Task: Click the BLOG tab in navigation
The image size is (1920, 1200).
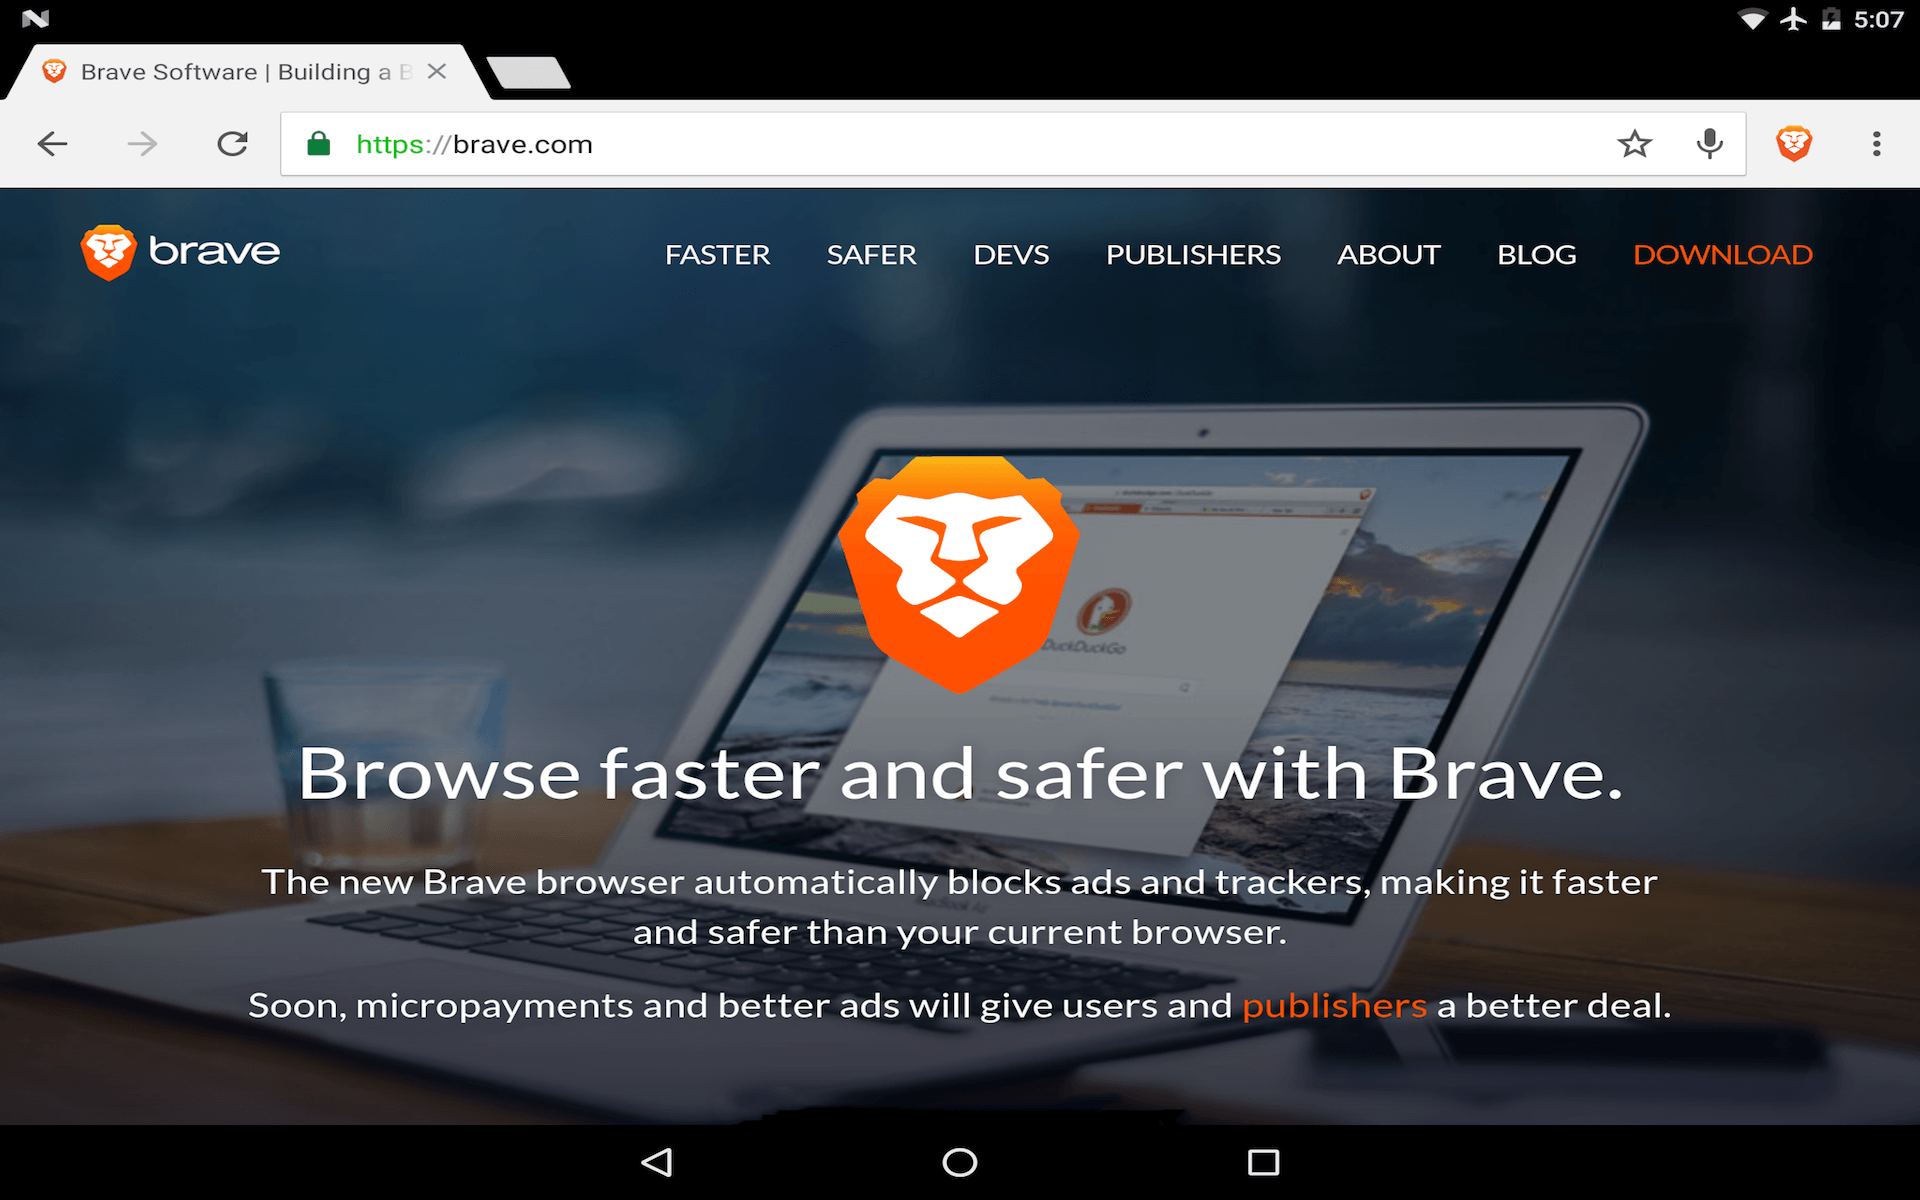Action: 1536,252
